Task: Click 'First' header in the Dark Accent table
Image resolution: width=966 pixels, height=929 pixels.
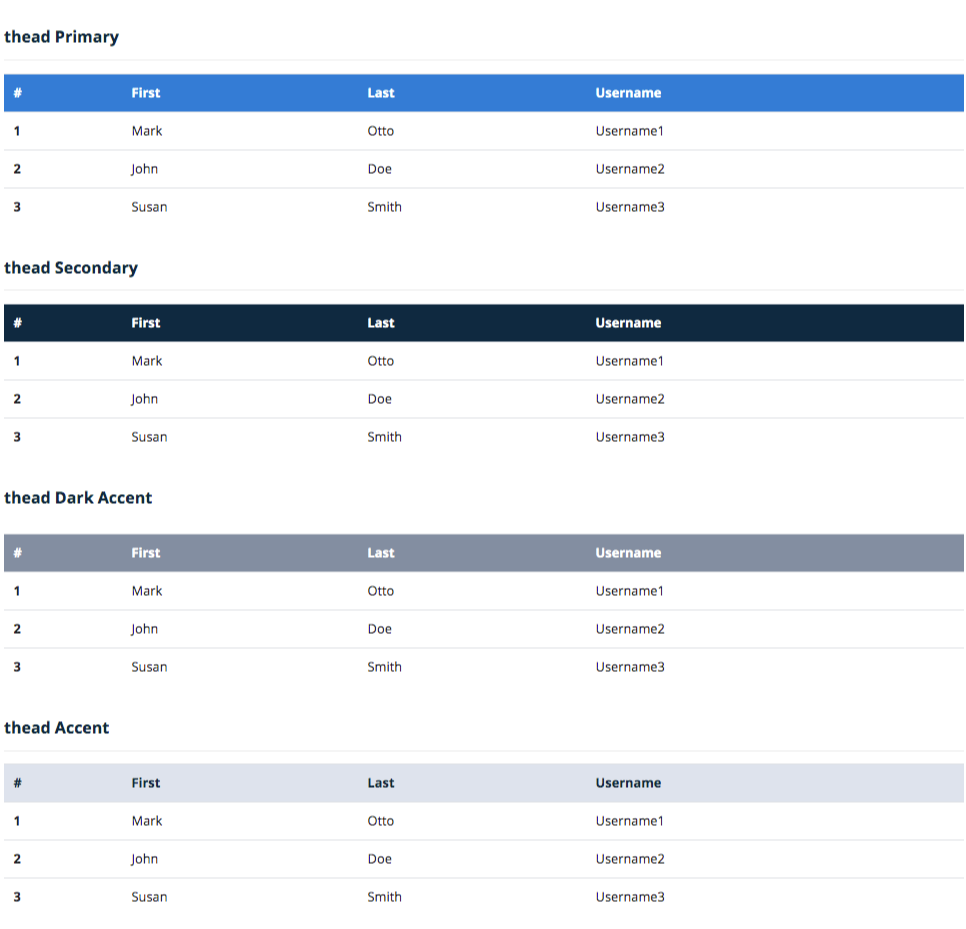Action: tap(145, 553)
